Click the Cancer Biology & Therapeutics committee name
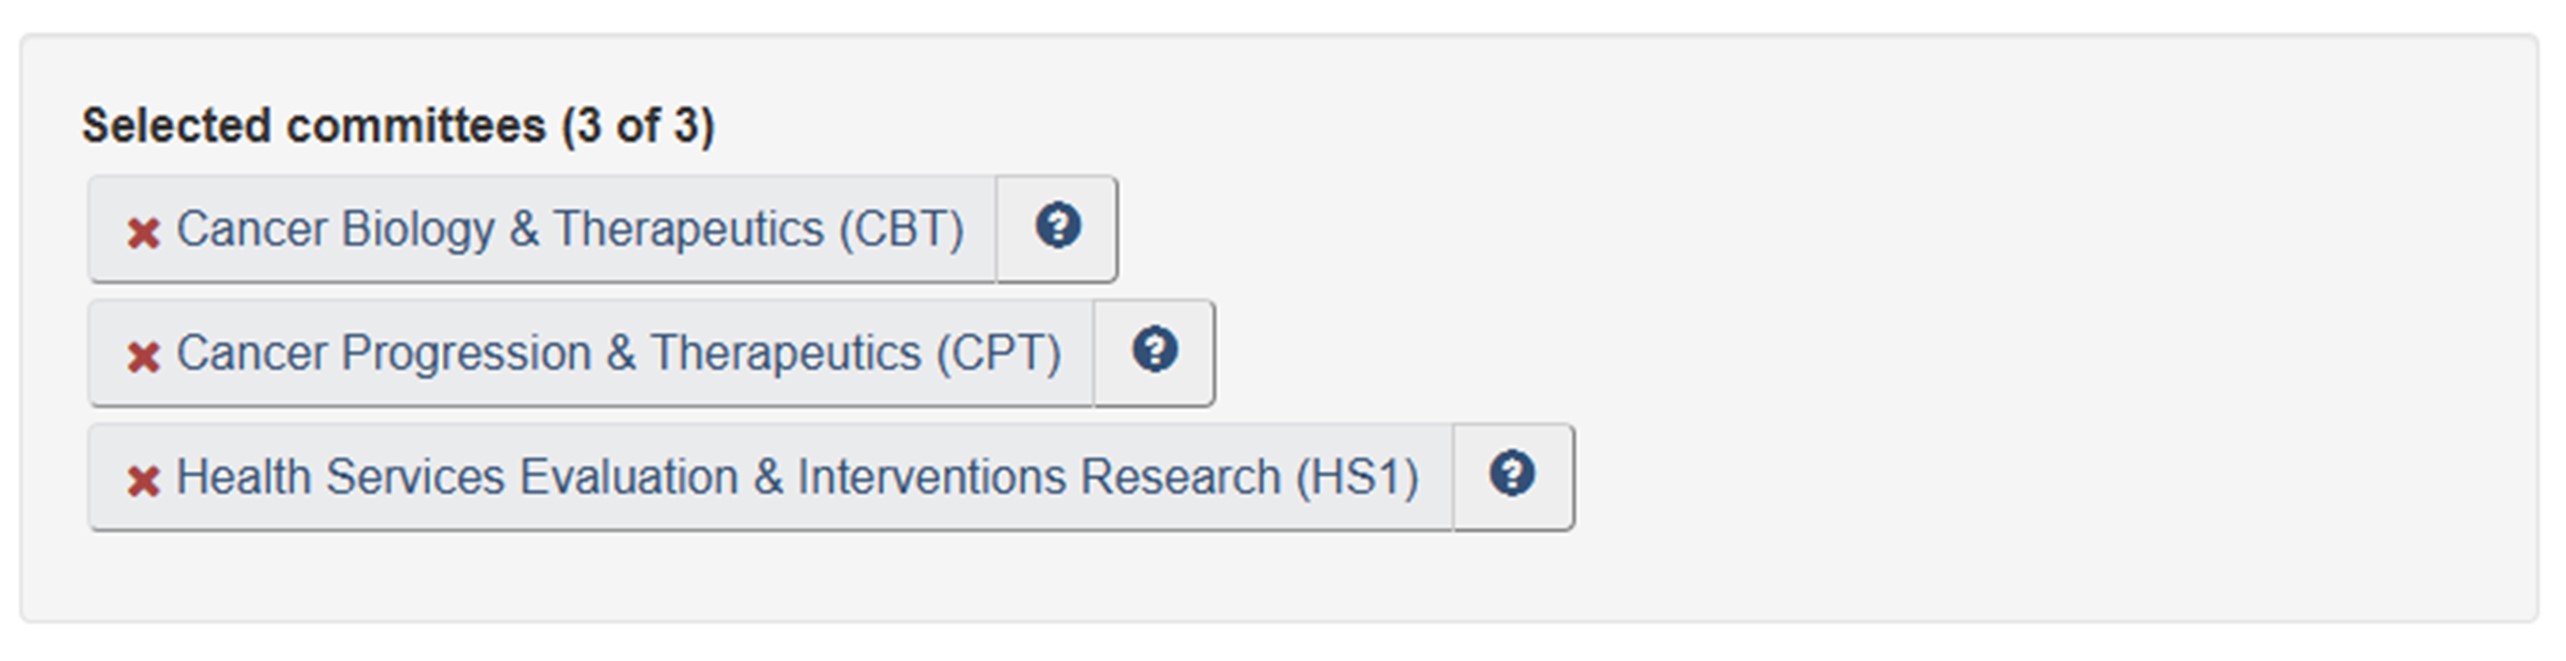 tap(570, 229)
